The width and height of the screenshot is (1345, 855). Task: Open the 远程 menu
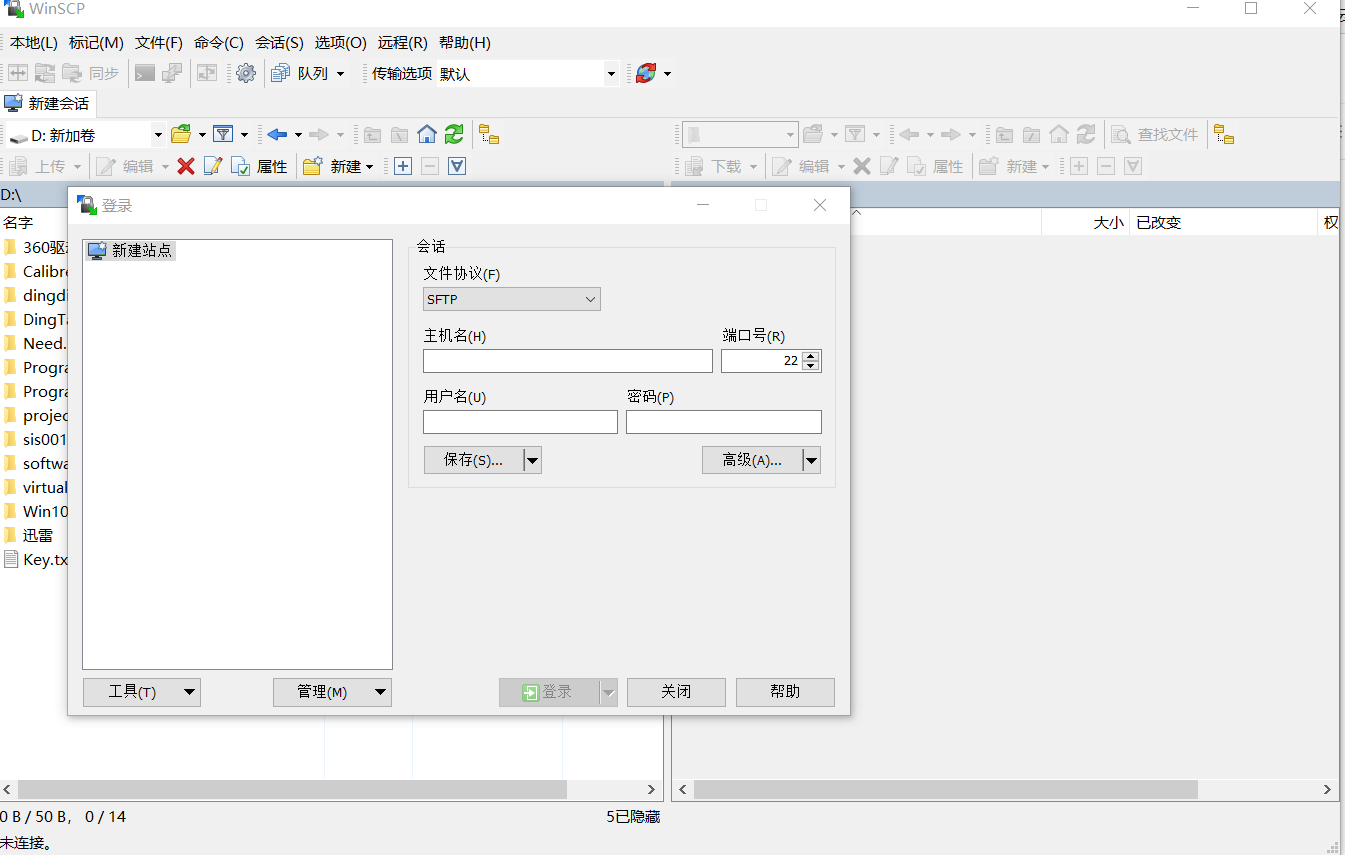403,42
